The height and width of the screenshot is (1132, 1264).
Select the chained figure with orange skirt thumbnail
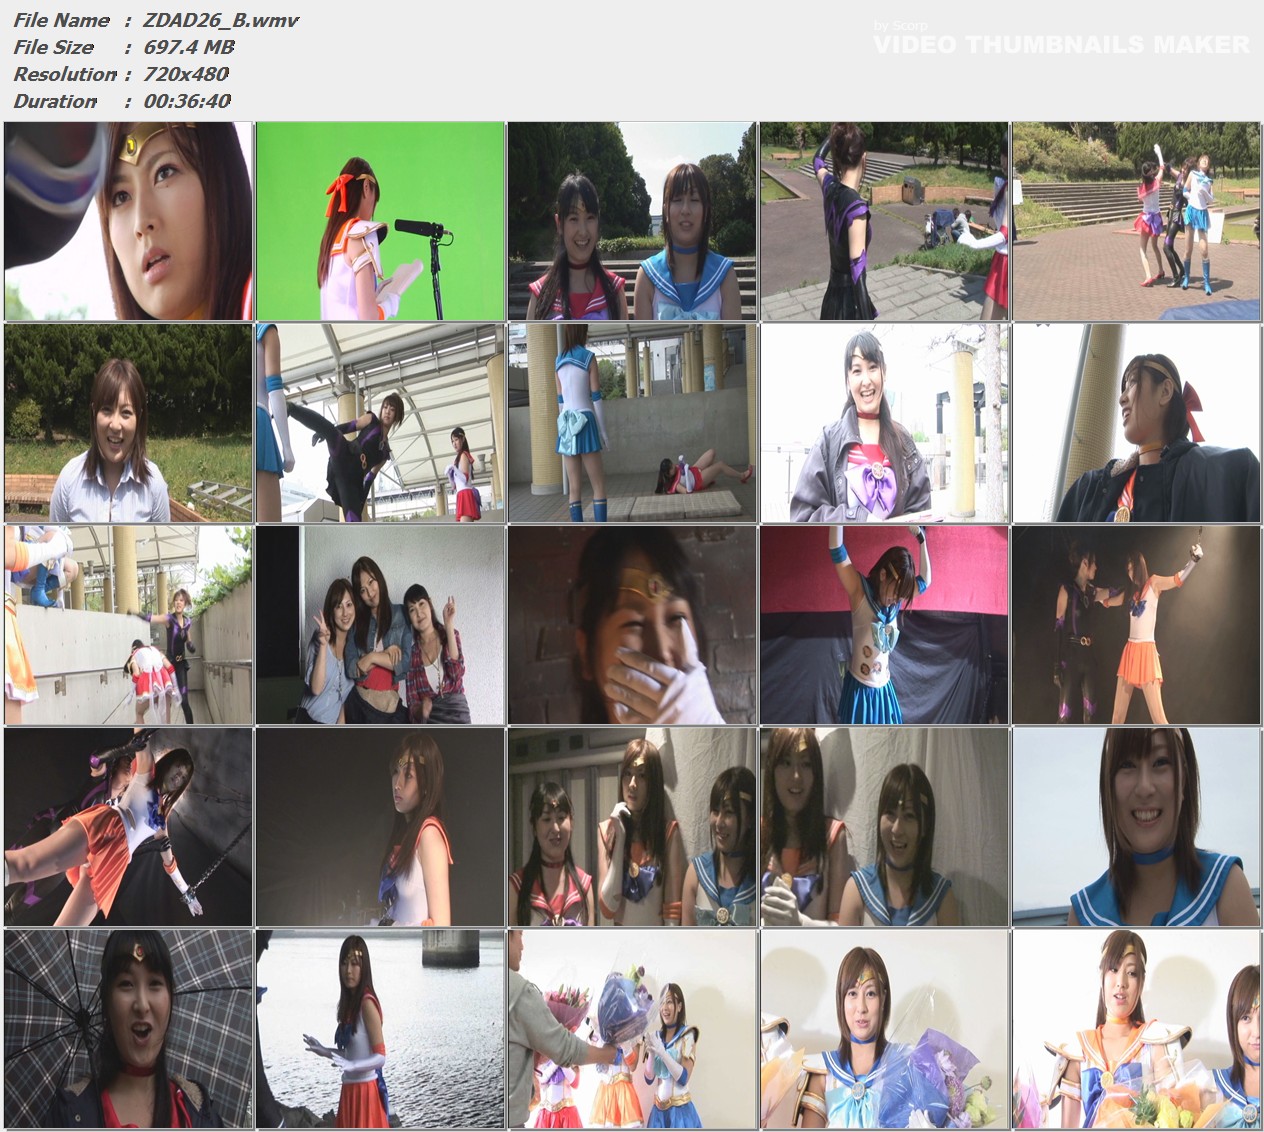pos(128,827)
